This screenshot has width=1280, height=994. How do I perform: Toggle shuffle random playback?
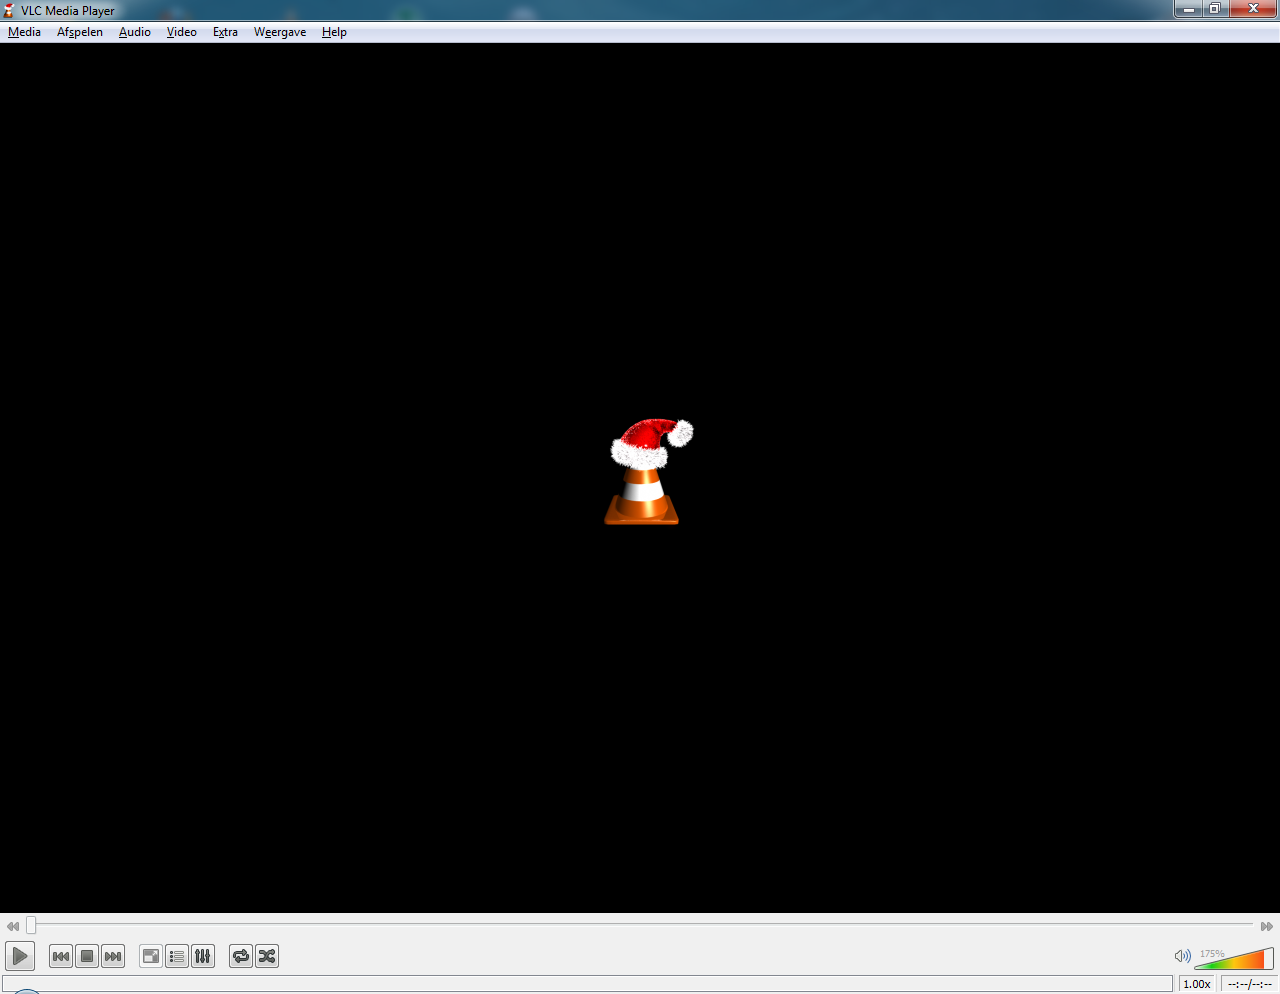[x=267, y=956]
